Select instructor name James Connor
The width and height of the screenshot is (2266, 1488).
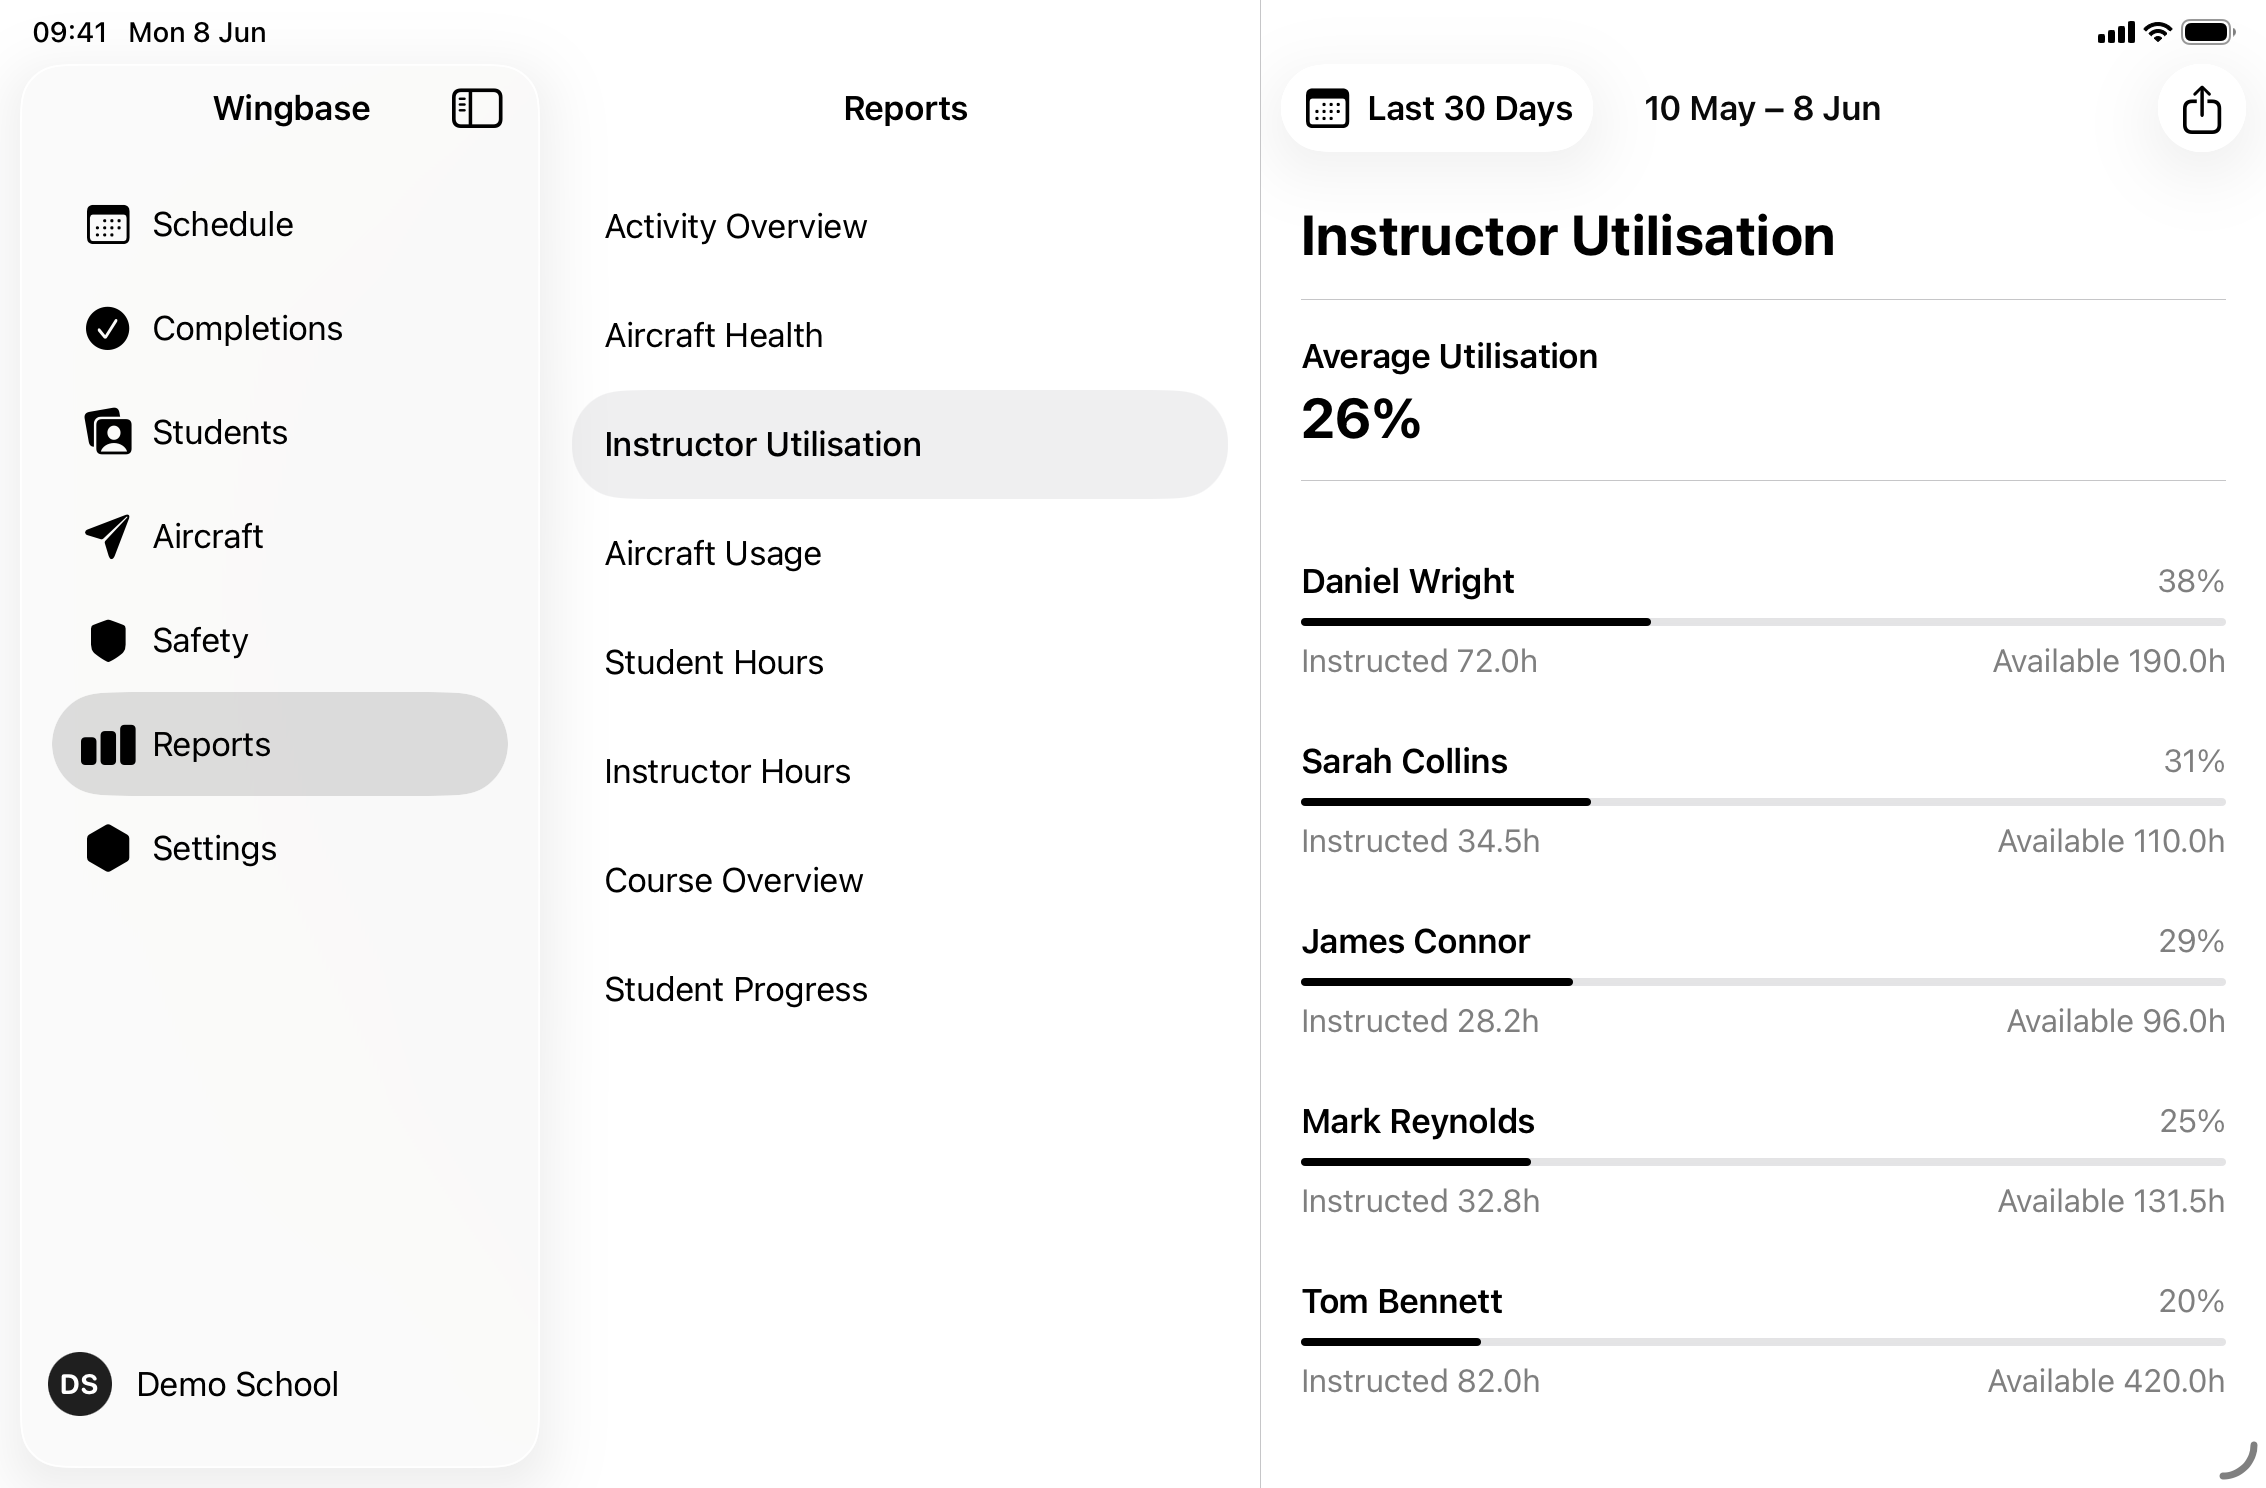(x=1415, y=941)
